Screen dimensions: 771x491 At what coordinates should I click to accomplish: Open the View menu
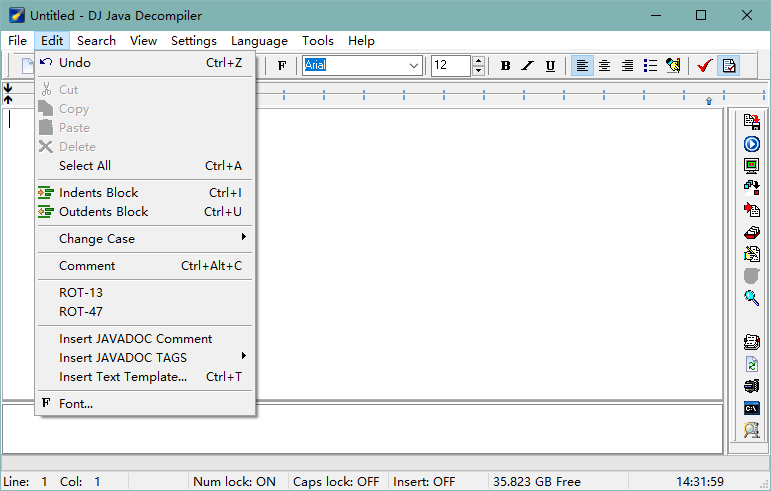tap(144, 41)
